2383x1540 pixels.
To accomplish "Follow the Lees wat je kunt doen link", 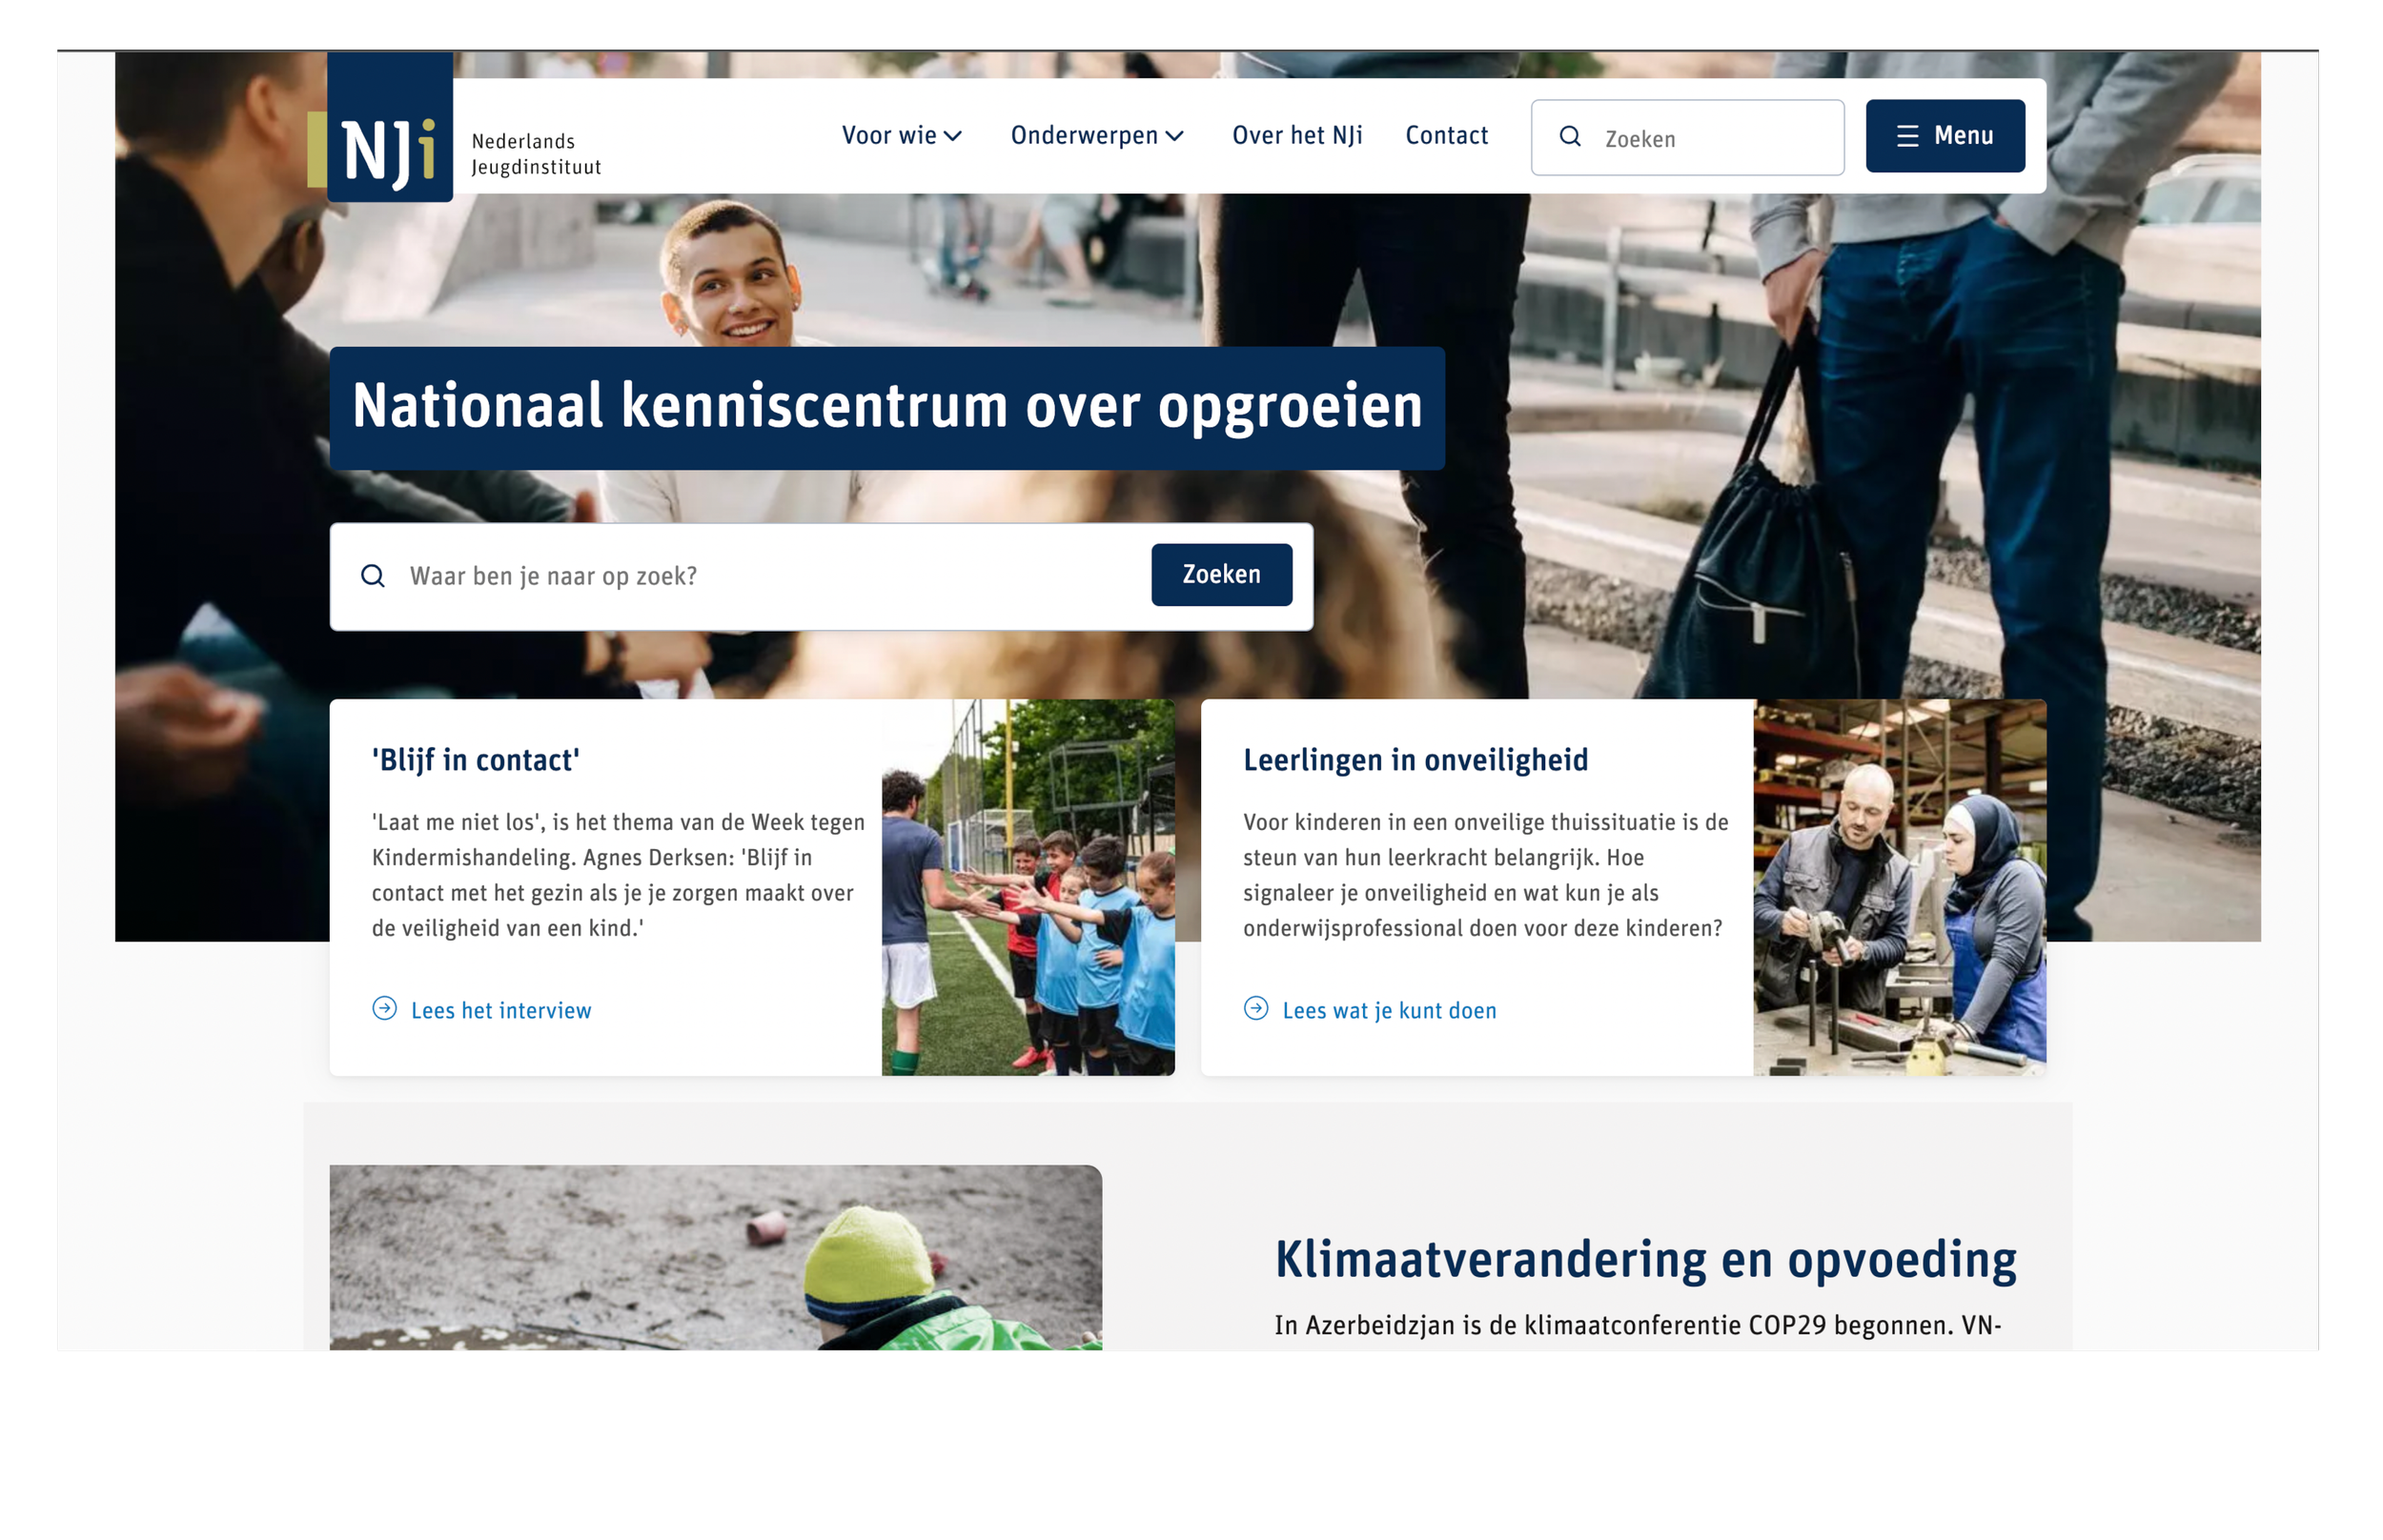I will pyautogui.click(x=1389, y=1010).
